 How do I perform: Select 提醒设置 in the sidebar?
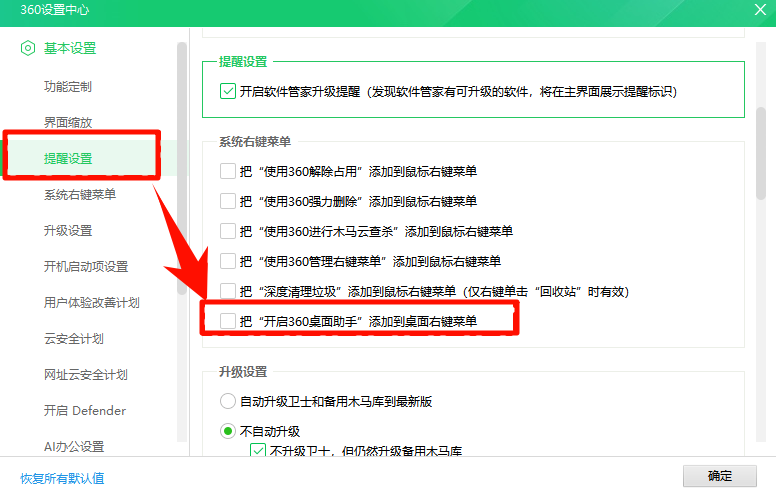point(68,158)
